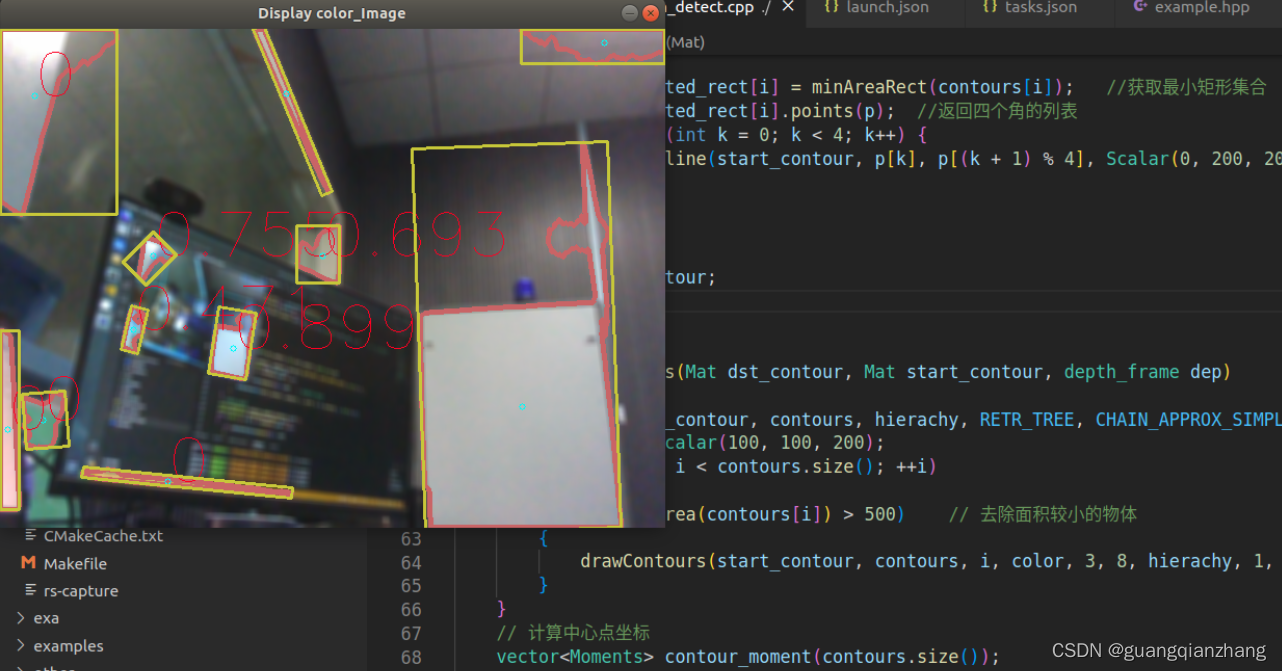
Task: Select the _detect.cpp tab
Action: click(718, 7)
